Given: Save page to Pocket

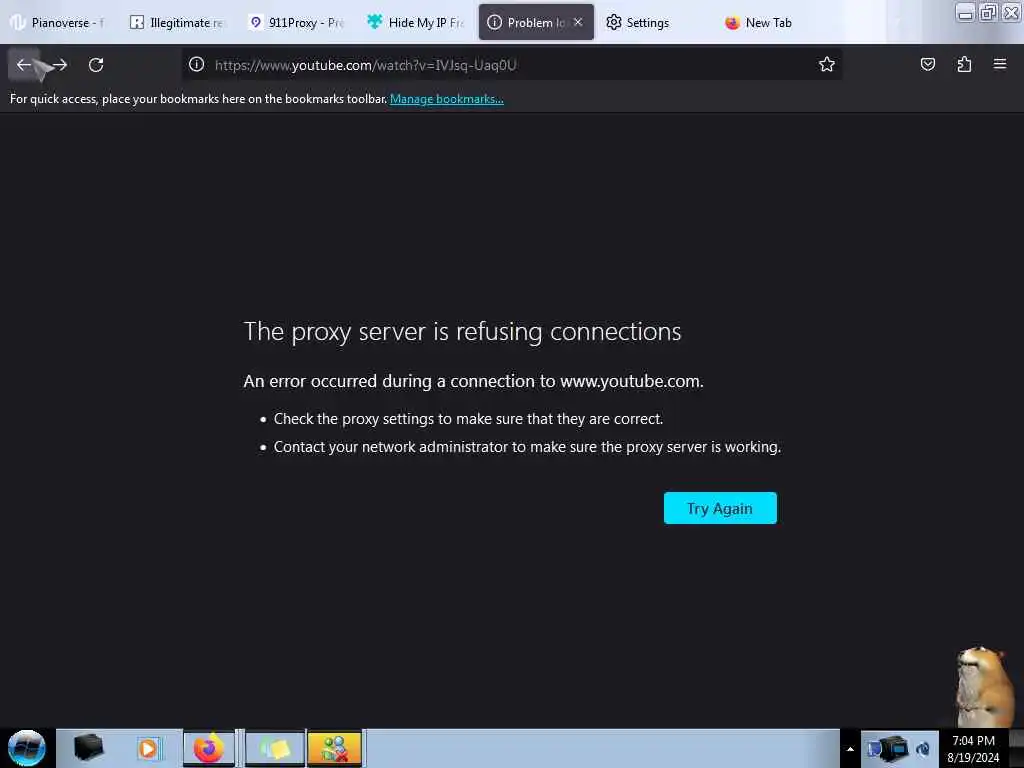Looking at the screenshot, I should [927, 64].
